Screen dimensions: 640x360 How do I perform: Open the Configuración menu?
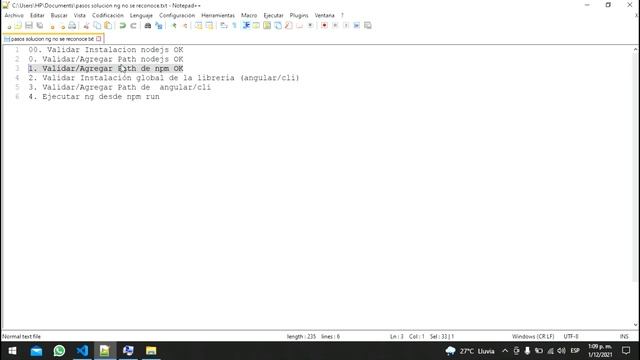(177, 15)
